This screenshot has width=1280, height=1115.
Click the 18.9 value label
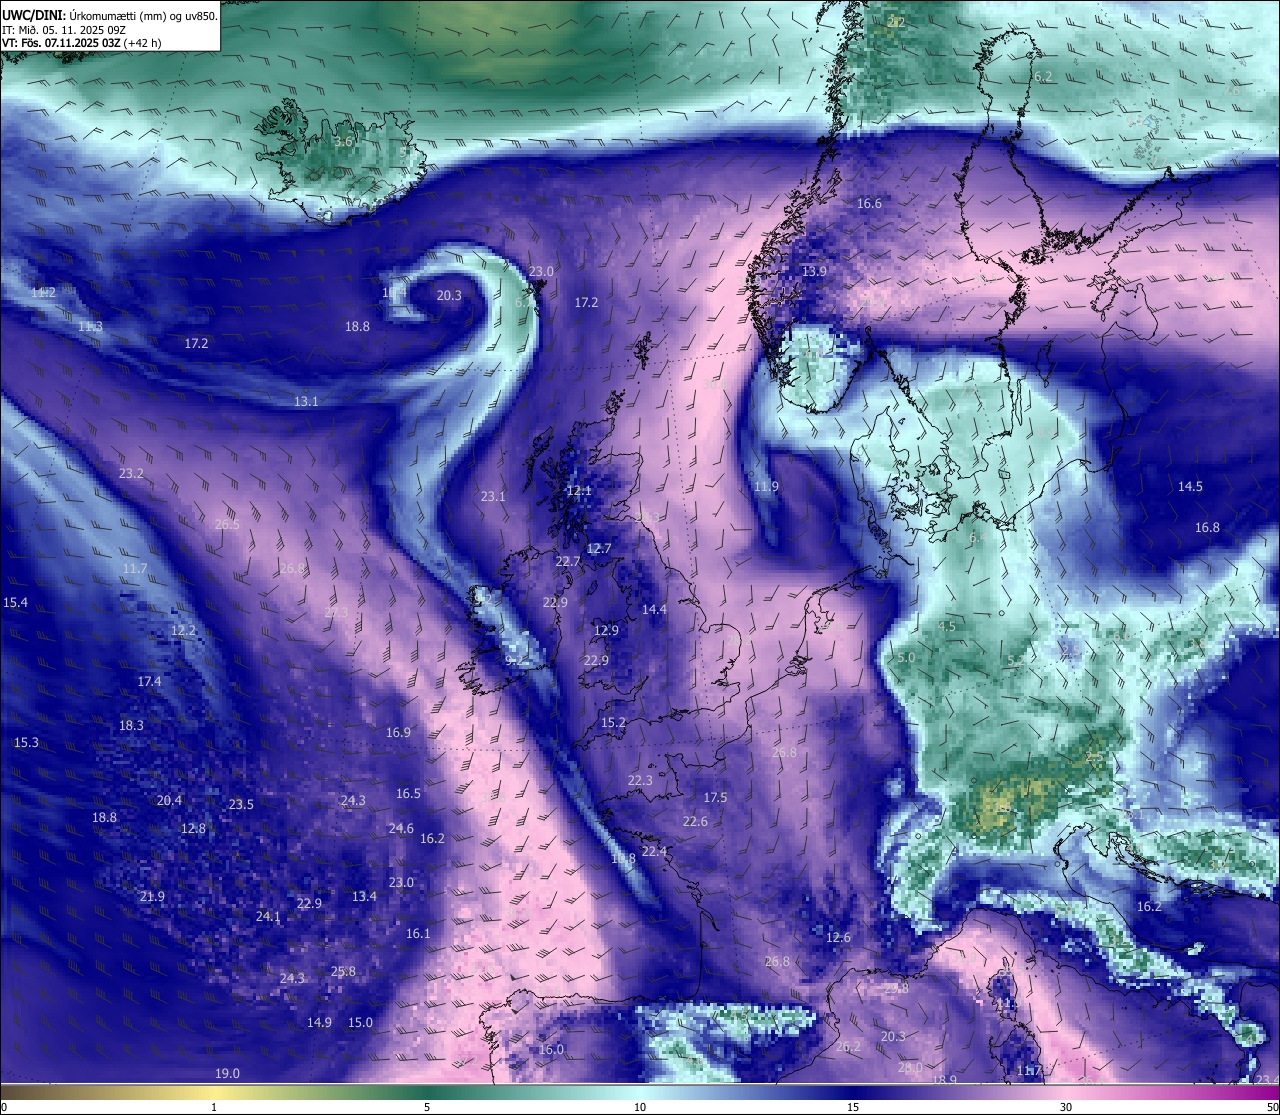[x=944, y=1080]
